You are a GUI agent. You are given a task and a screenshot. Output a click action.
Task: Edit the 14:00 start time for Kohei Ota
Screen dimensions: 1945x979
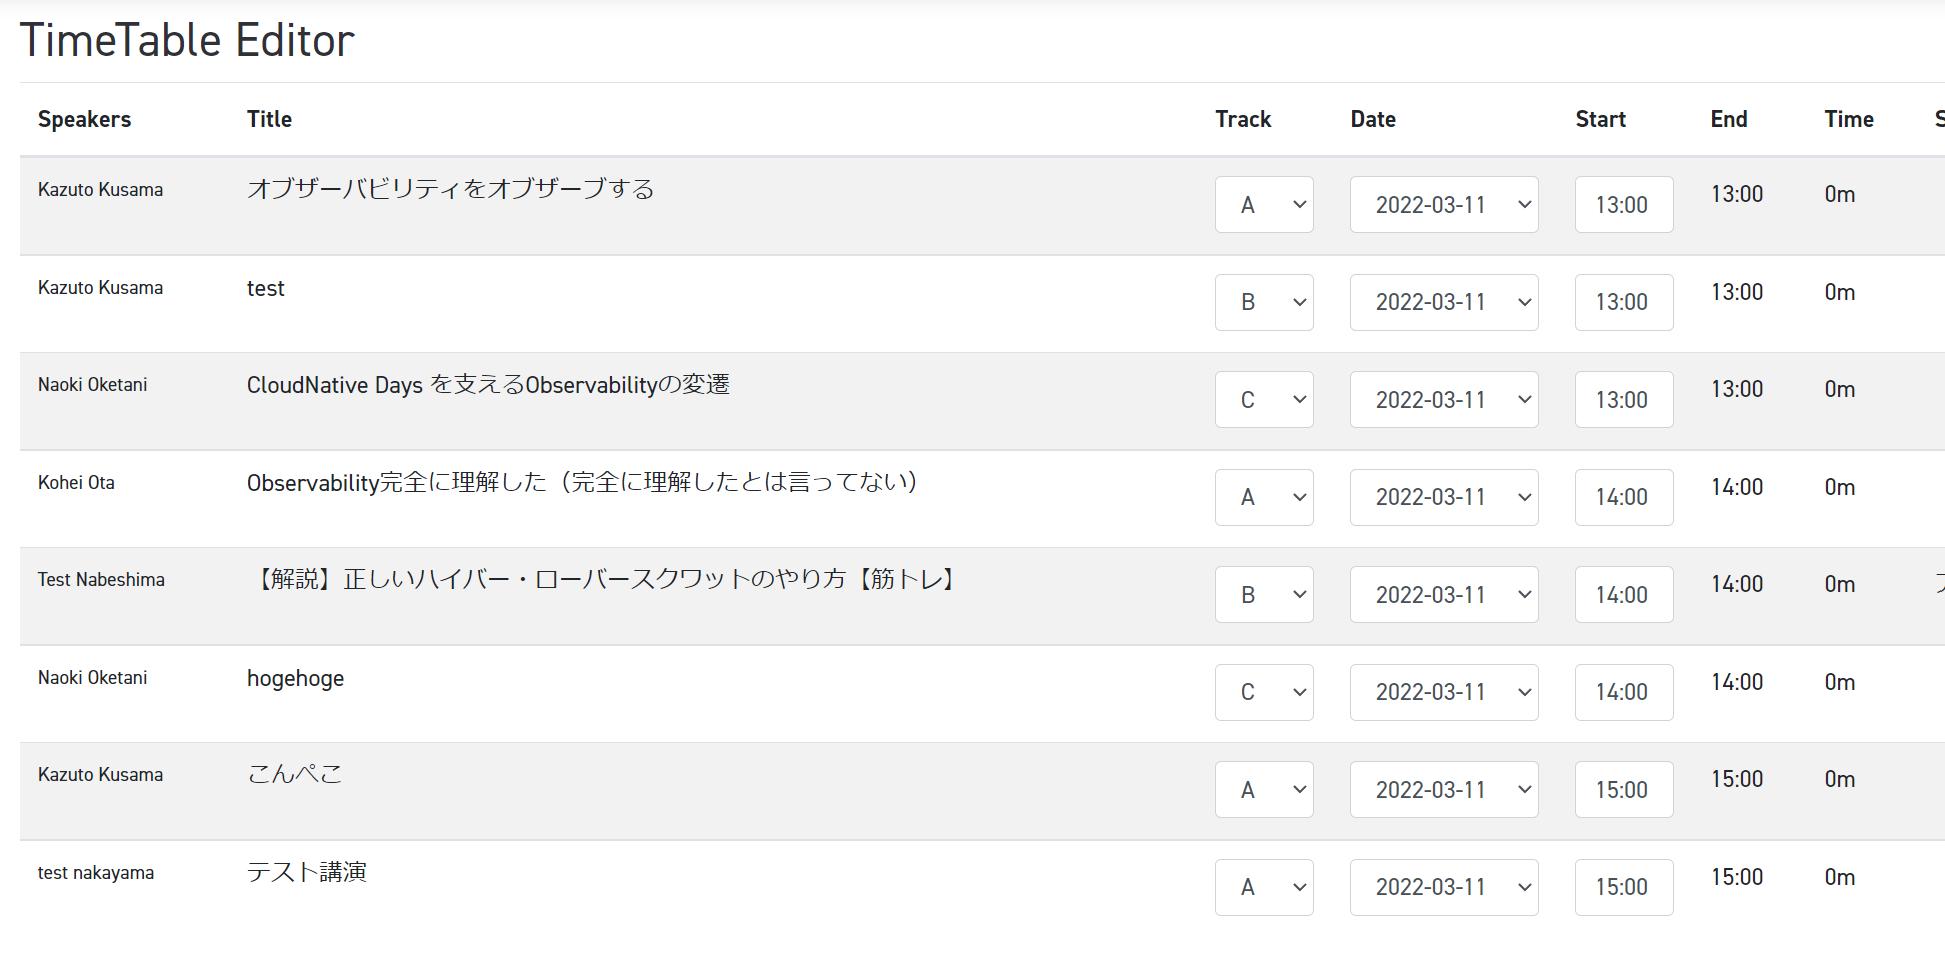click(1623, 497)
